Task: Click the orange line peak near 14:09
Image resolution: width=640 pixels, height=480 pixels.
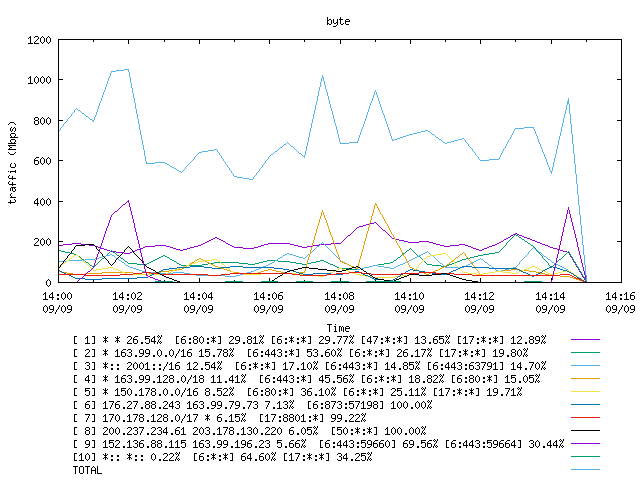Action: [375, 203]
